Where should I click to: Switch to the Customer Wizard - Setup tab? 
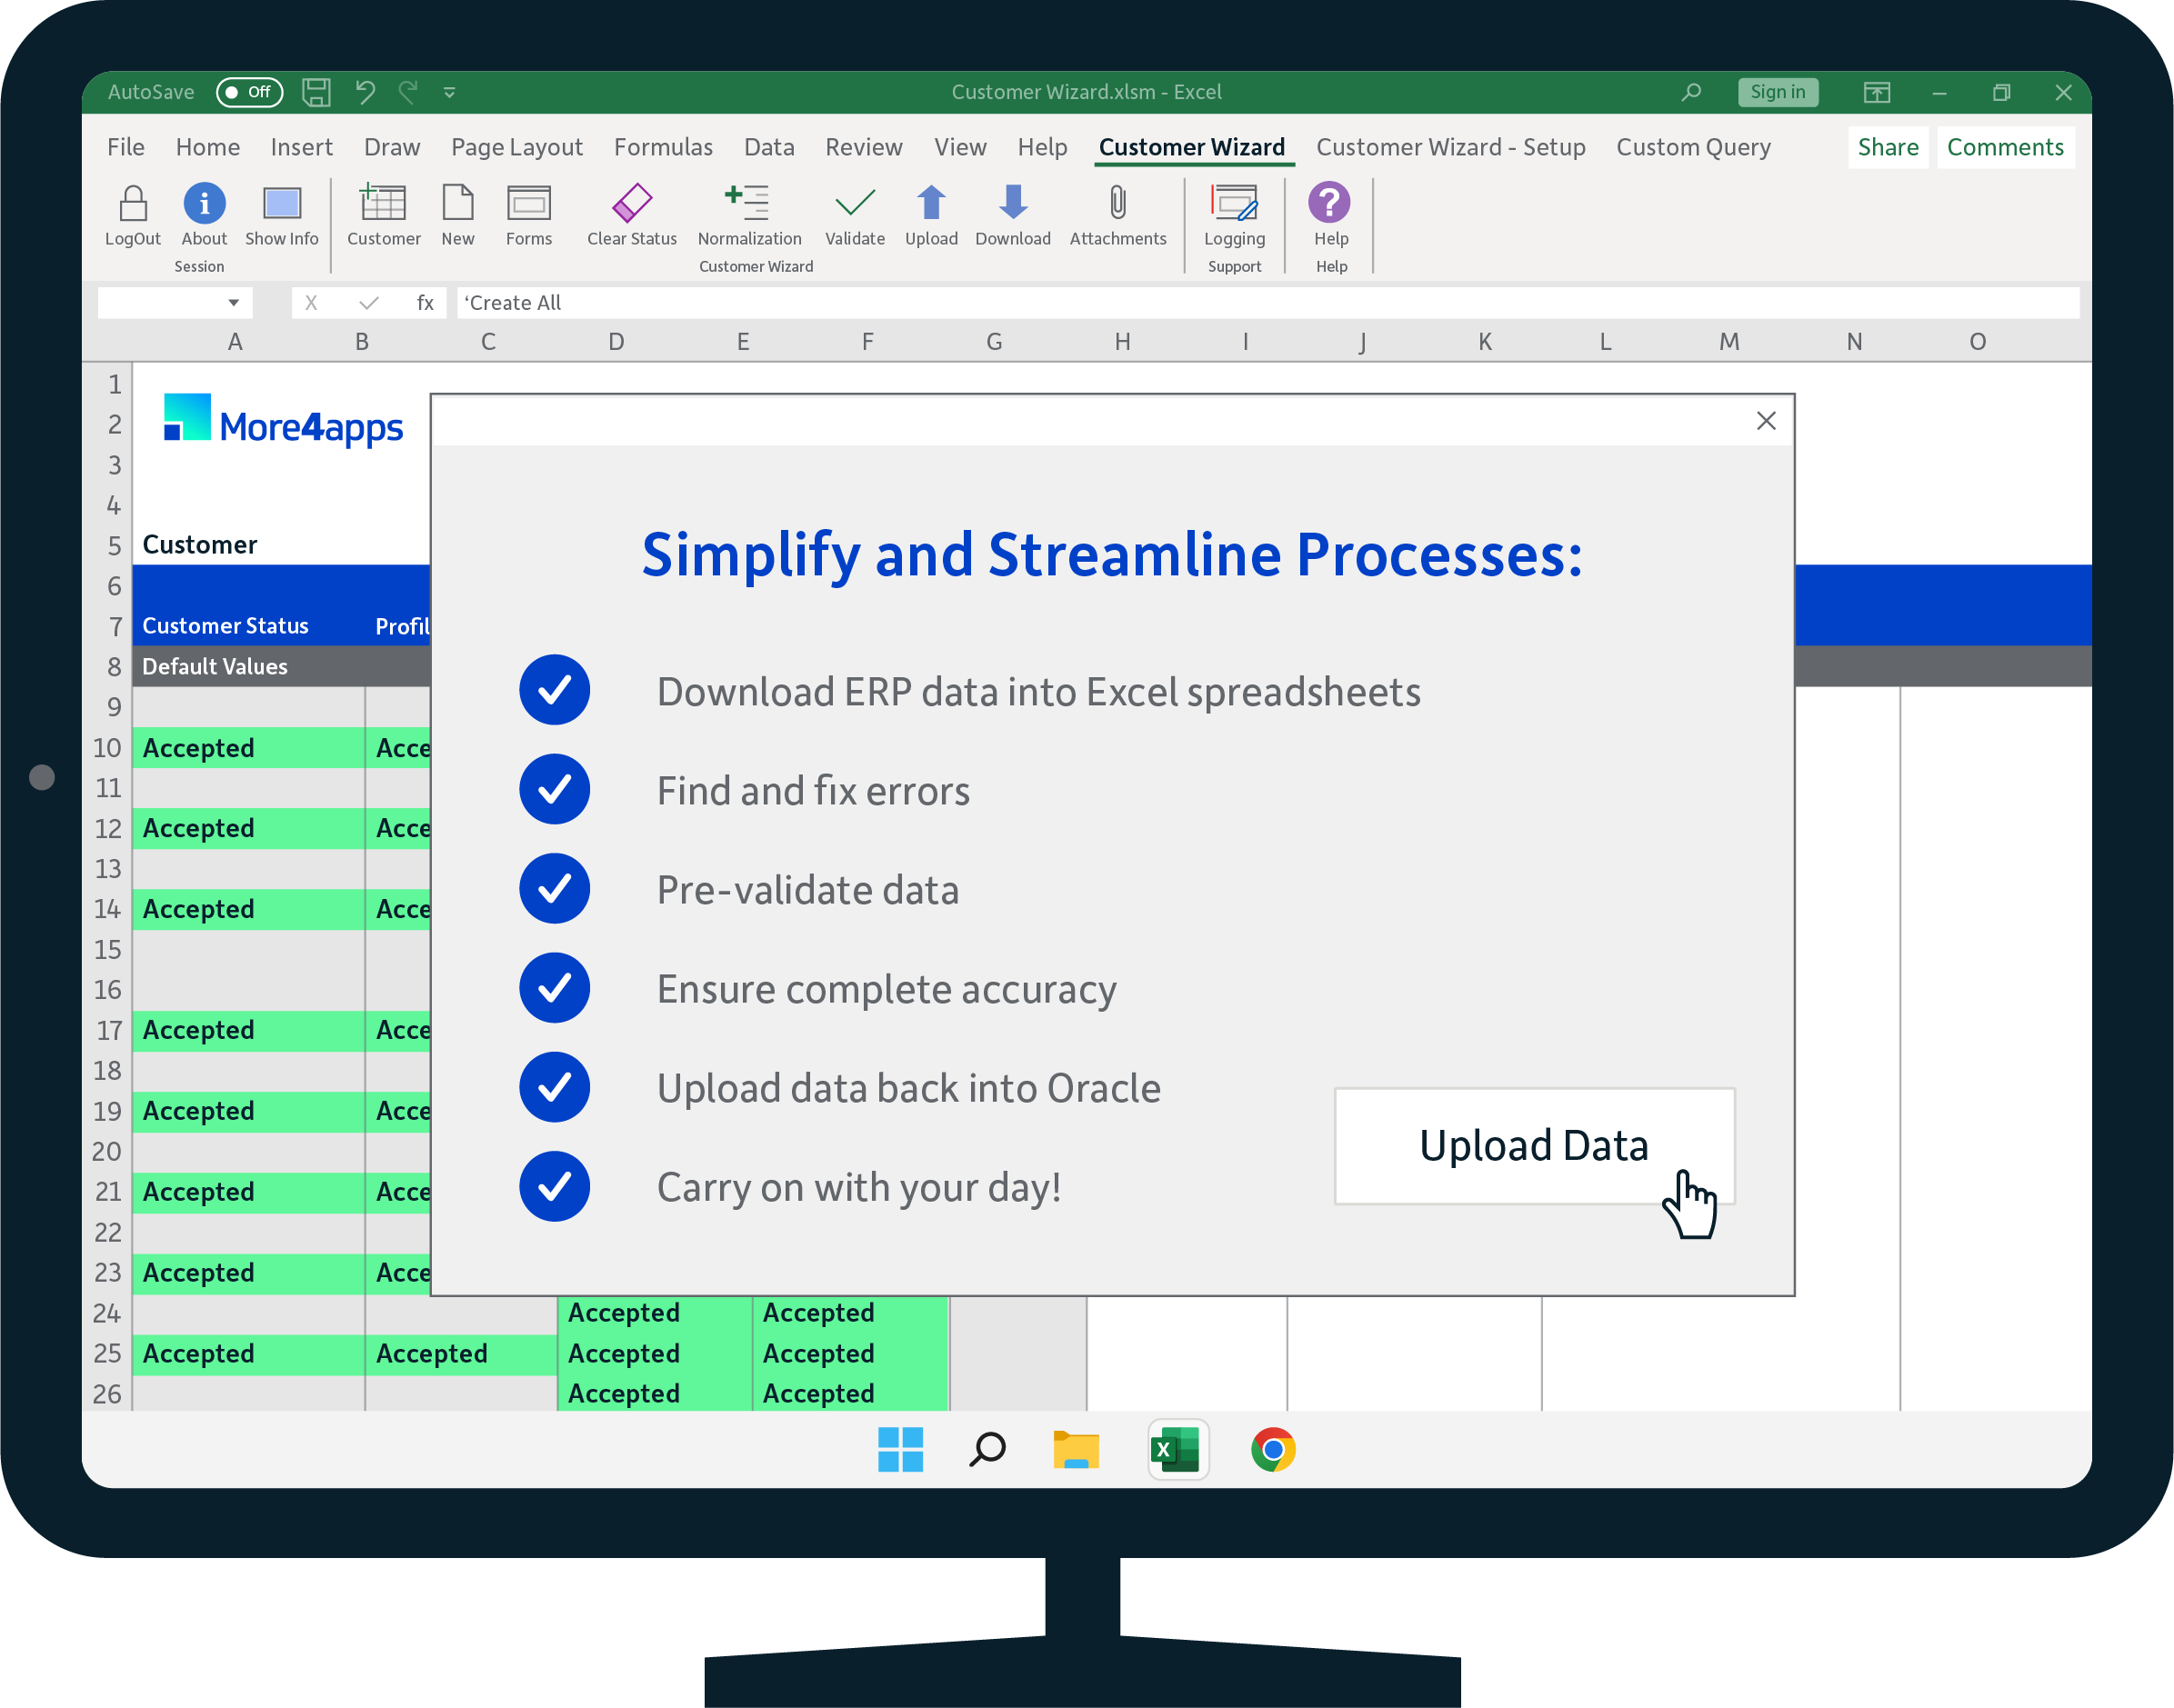1450,147
